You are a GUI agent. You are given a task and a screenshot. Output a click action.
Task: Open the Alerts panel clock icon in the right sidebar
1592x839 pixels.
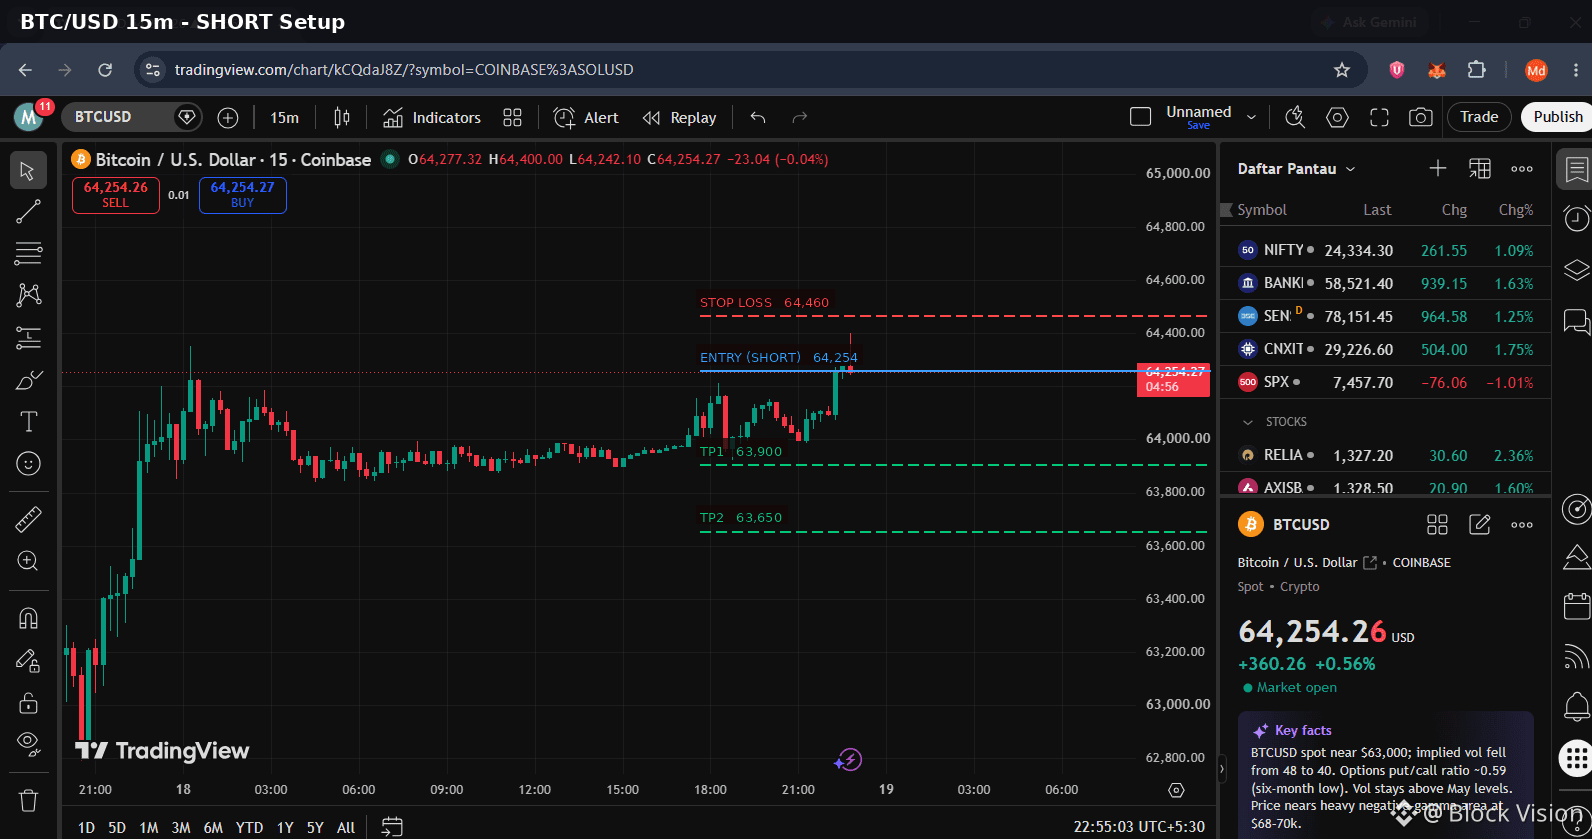point(1576,218)
